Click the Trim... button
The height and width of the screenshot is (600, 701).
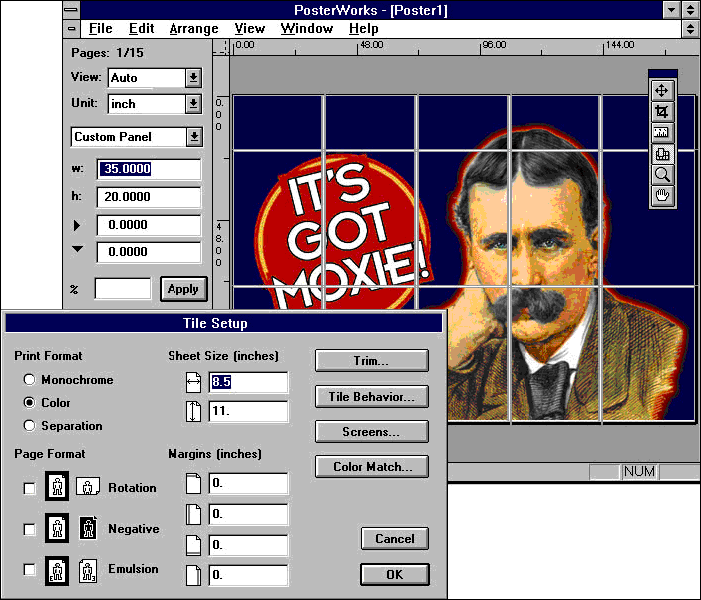coord(372,360)
